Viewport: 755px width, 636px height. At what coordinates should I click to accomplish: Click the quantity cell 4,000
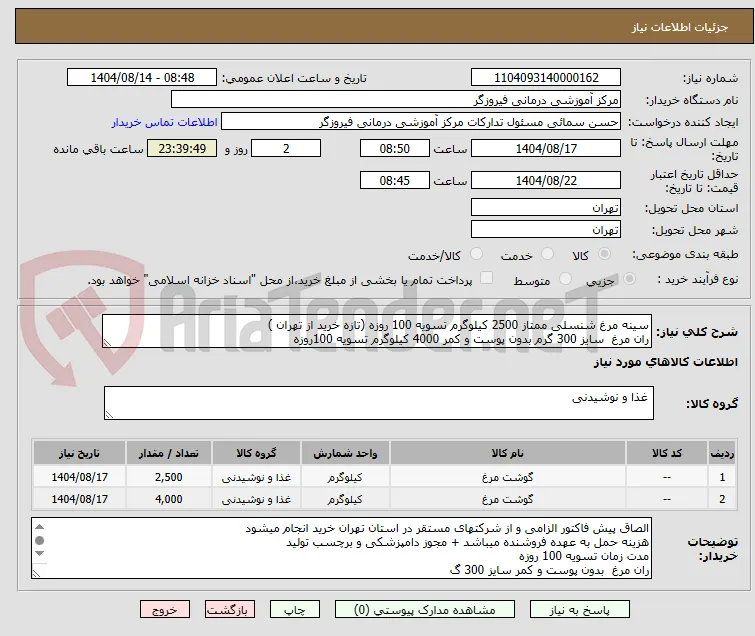click(x=169, y=499)
